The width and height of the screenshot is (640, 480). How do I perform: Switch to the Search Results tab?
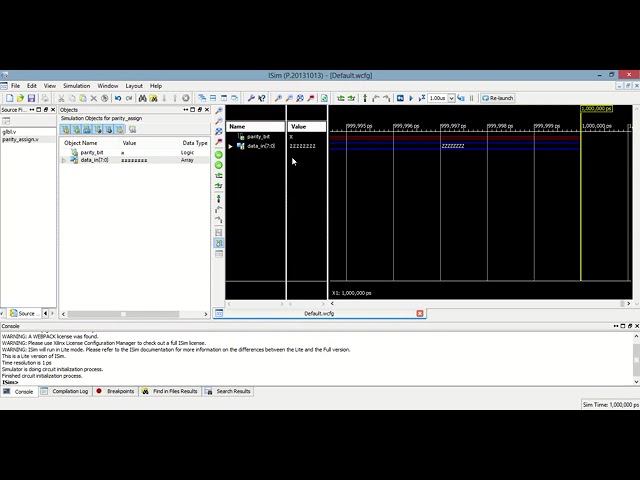coord(228,391)
